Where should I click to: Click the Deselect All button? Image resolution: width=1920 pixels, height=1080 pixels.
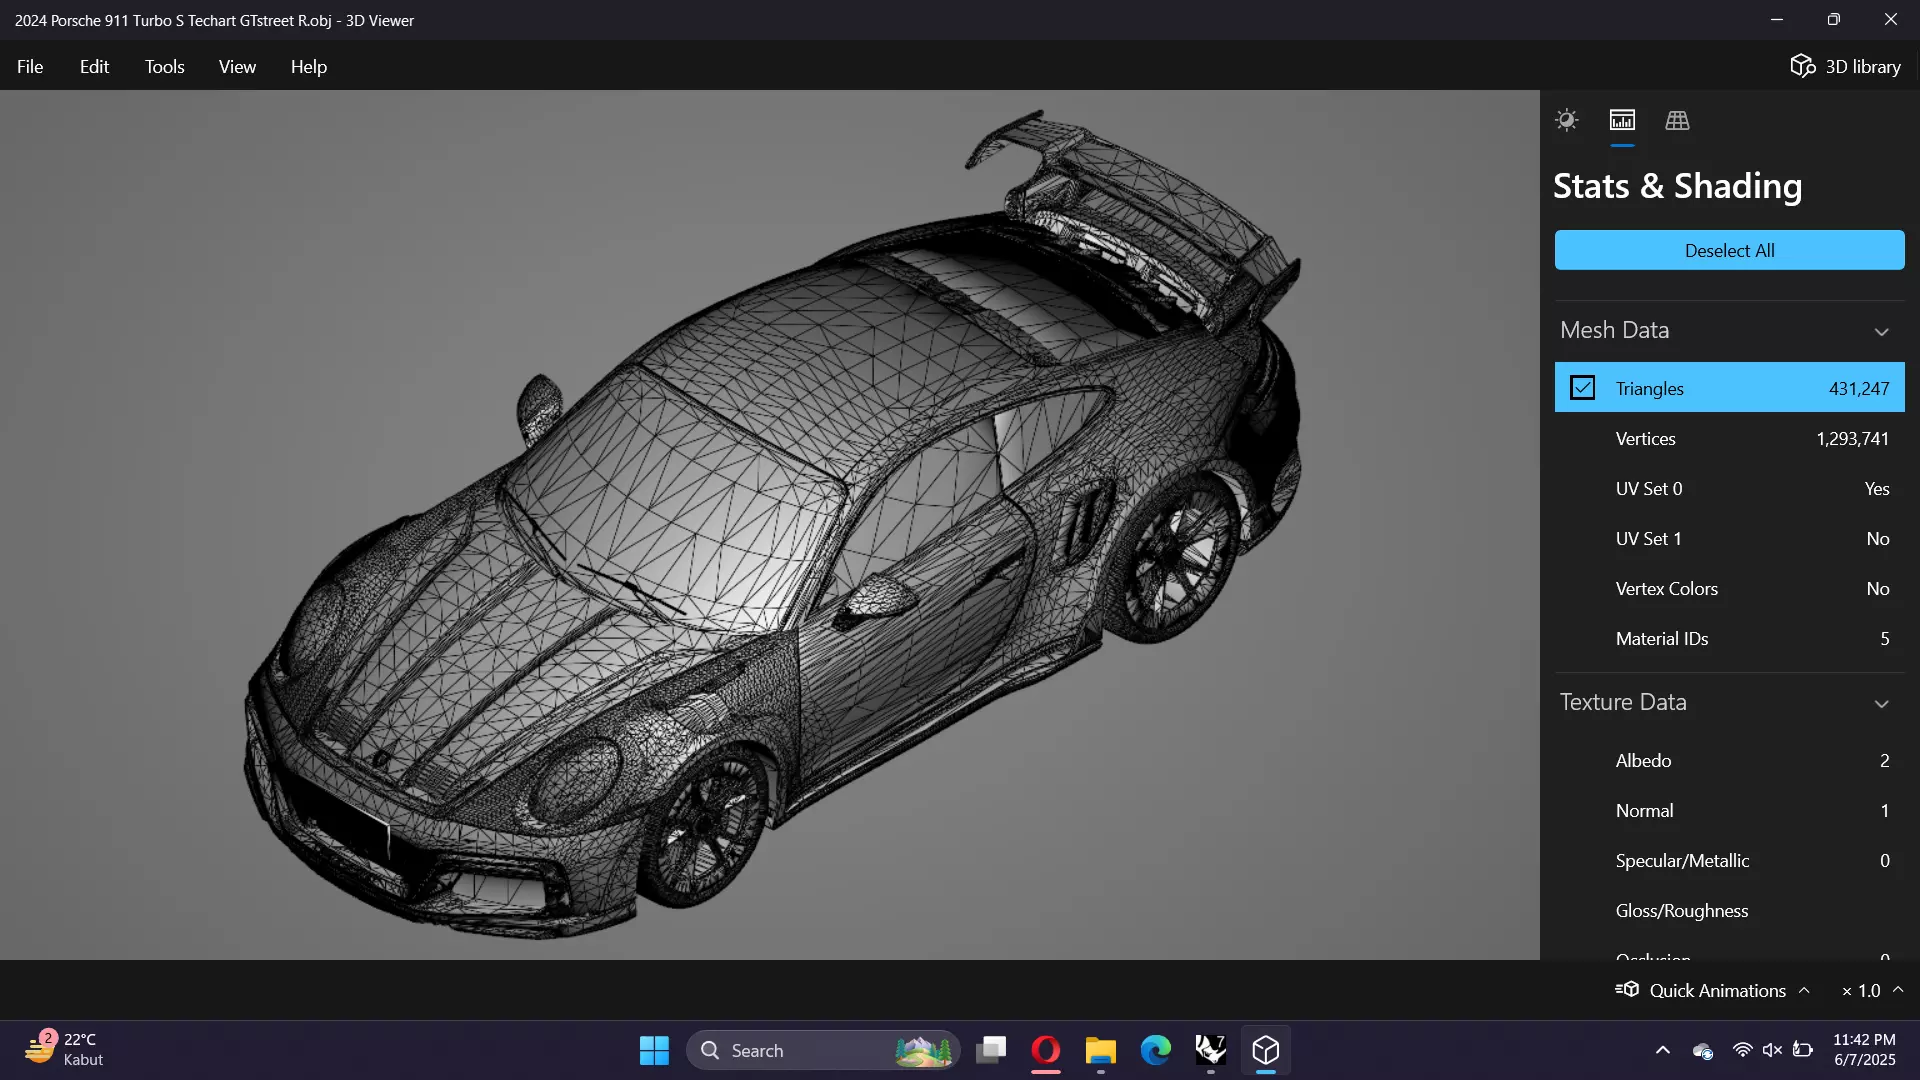tap(1729, 250)
